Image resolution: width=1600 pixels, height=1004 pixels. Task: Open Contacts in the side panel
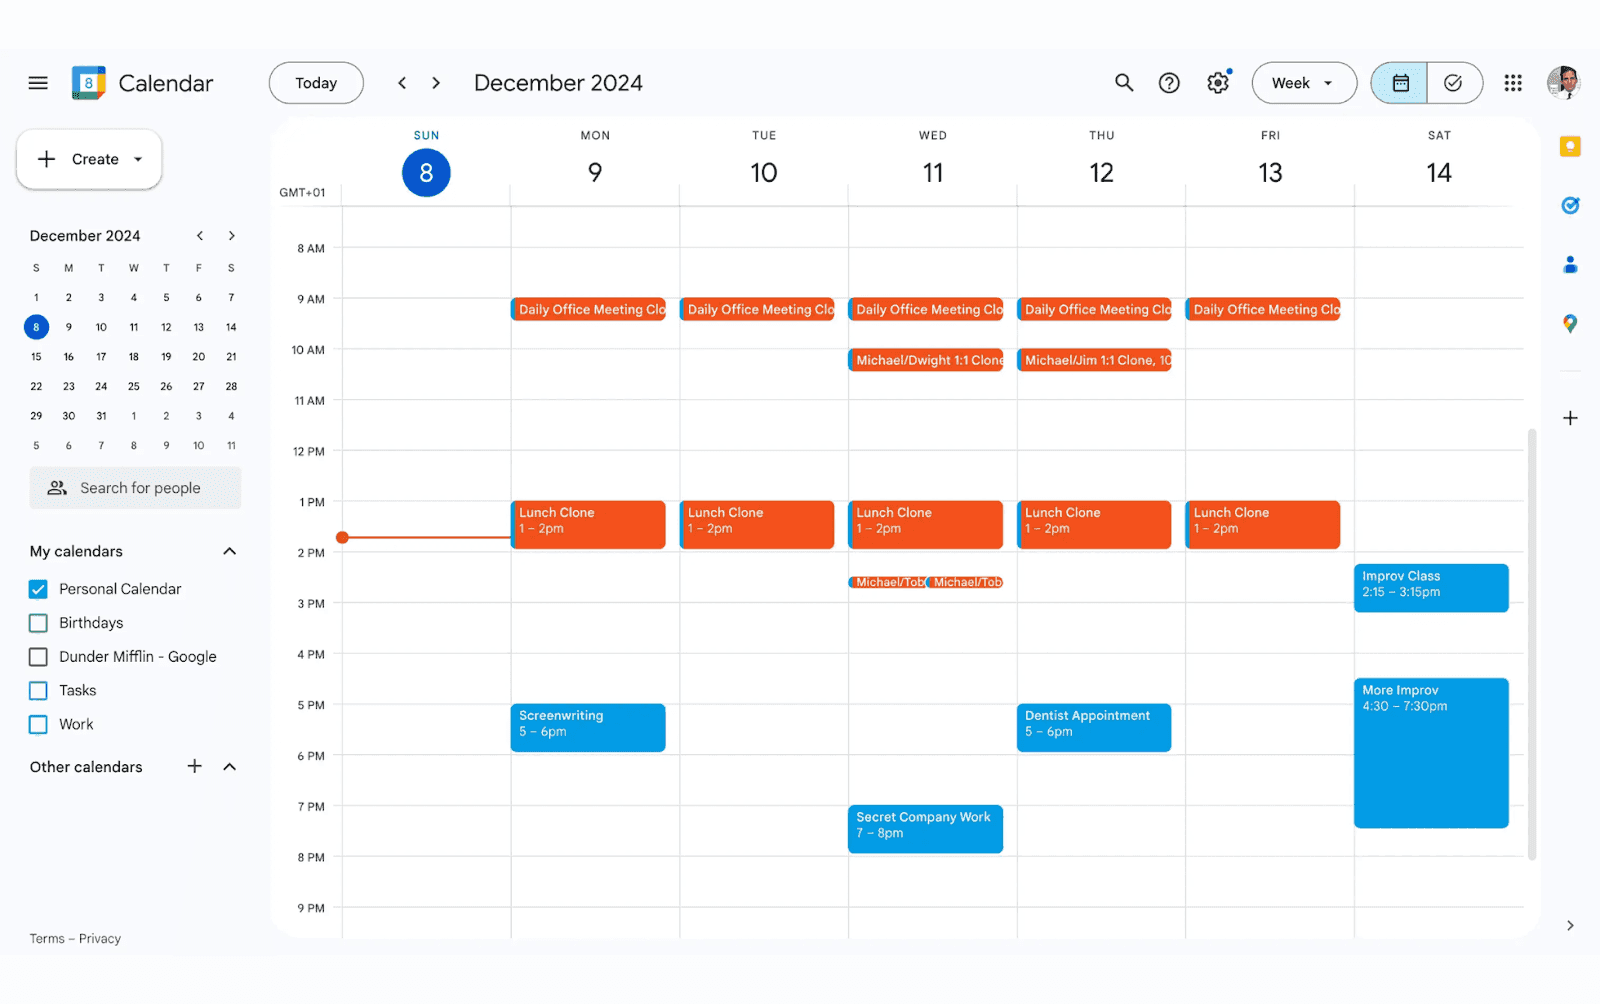coord(1570,264)
